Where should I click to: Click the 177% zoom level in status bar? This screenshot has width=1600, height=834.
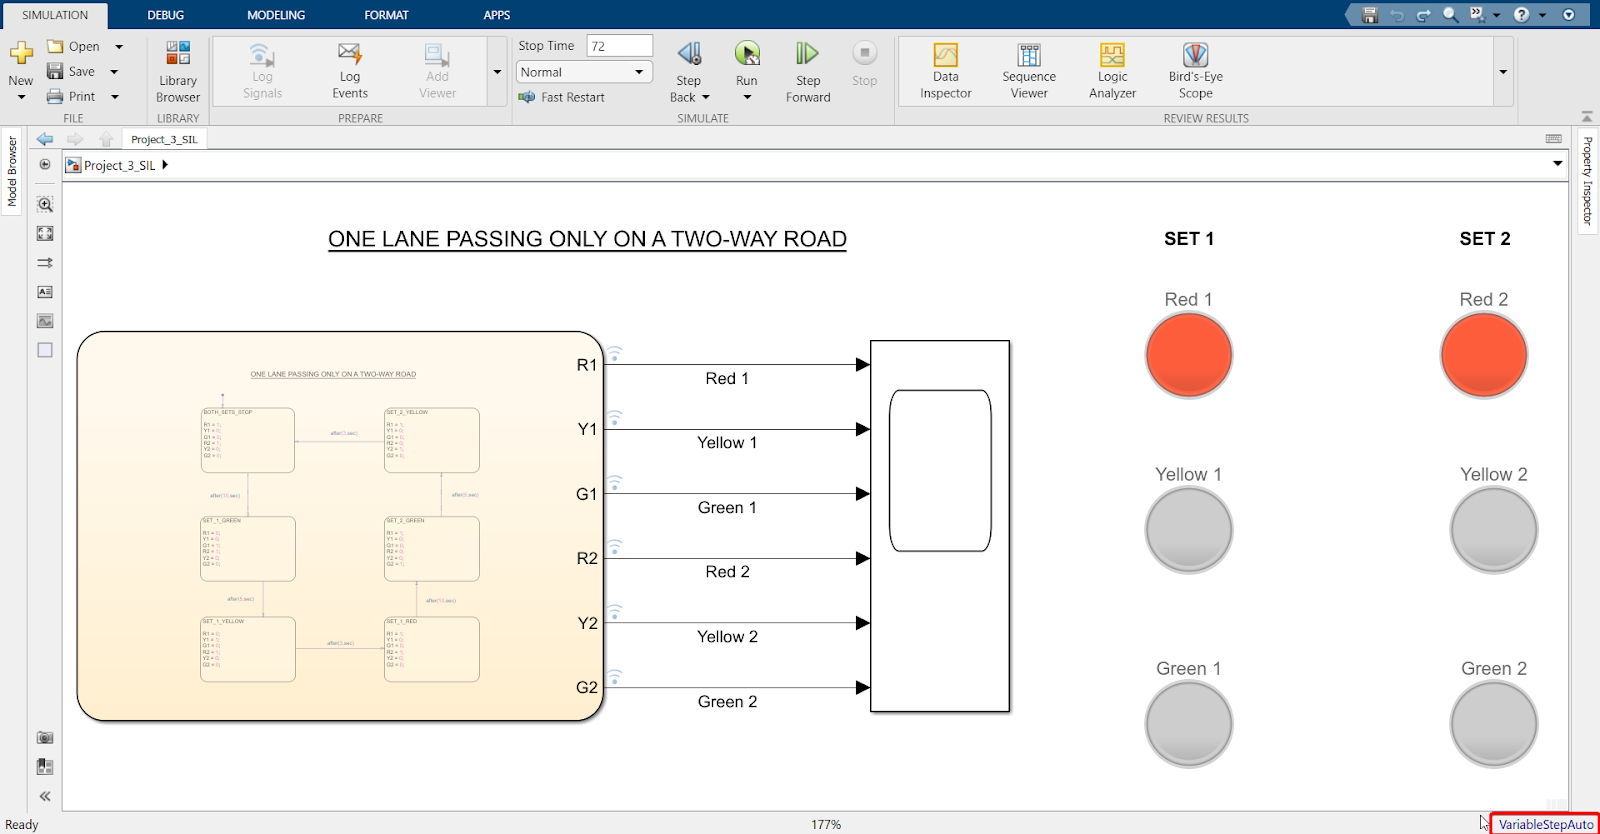click(x=826, y=825)
